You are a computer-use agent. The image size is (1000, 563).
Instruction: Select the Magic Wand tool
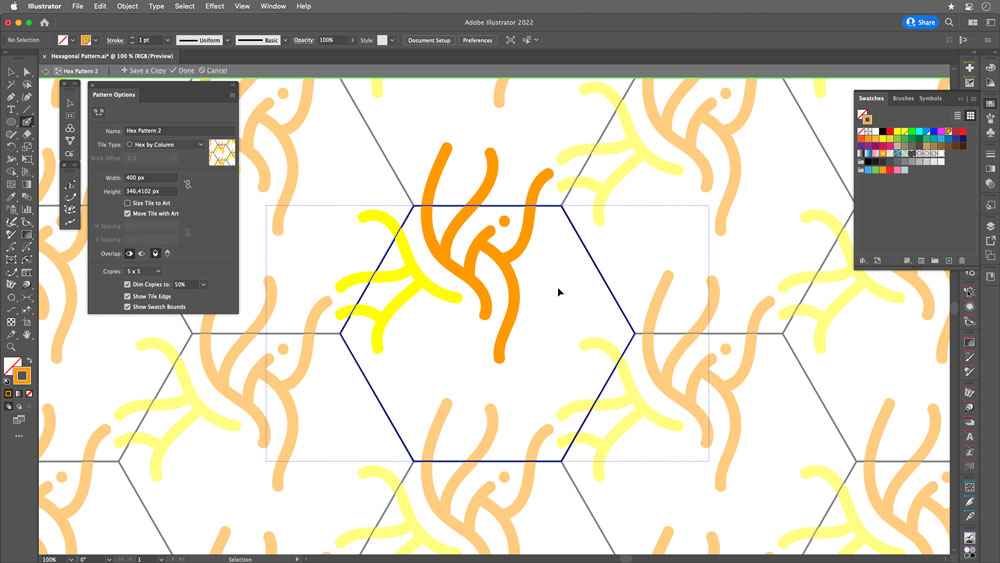click(11, 85)
